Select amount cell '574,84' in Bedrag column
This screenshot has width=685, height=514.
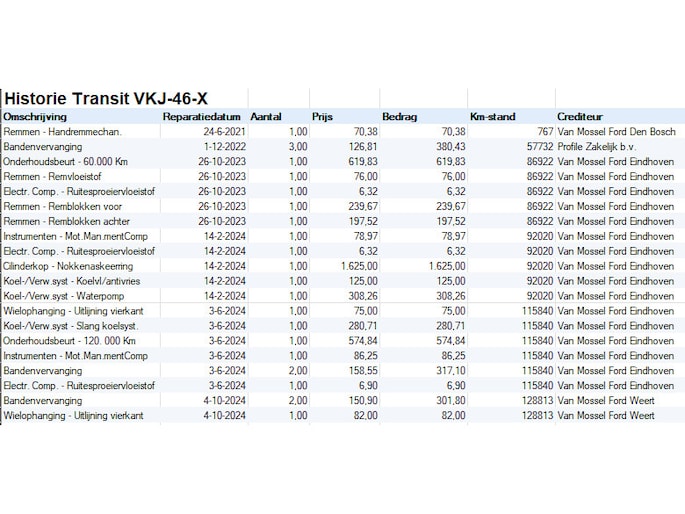pyautogui.click(x=451, y=341)
